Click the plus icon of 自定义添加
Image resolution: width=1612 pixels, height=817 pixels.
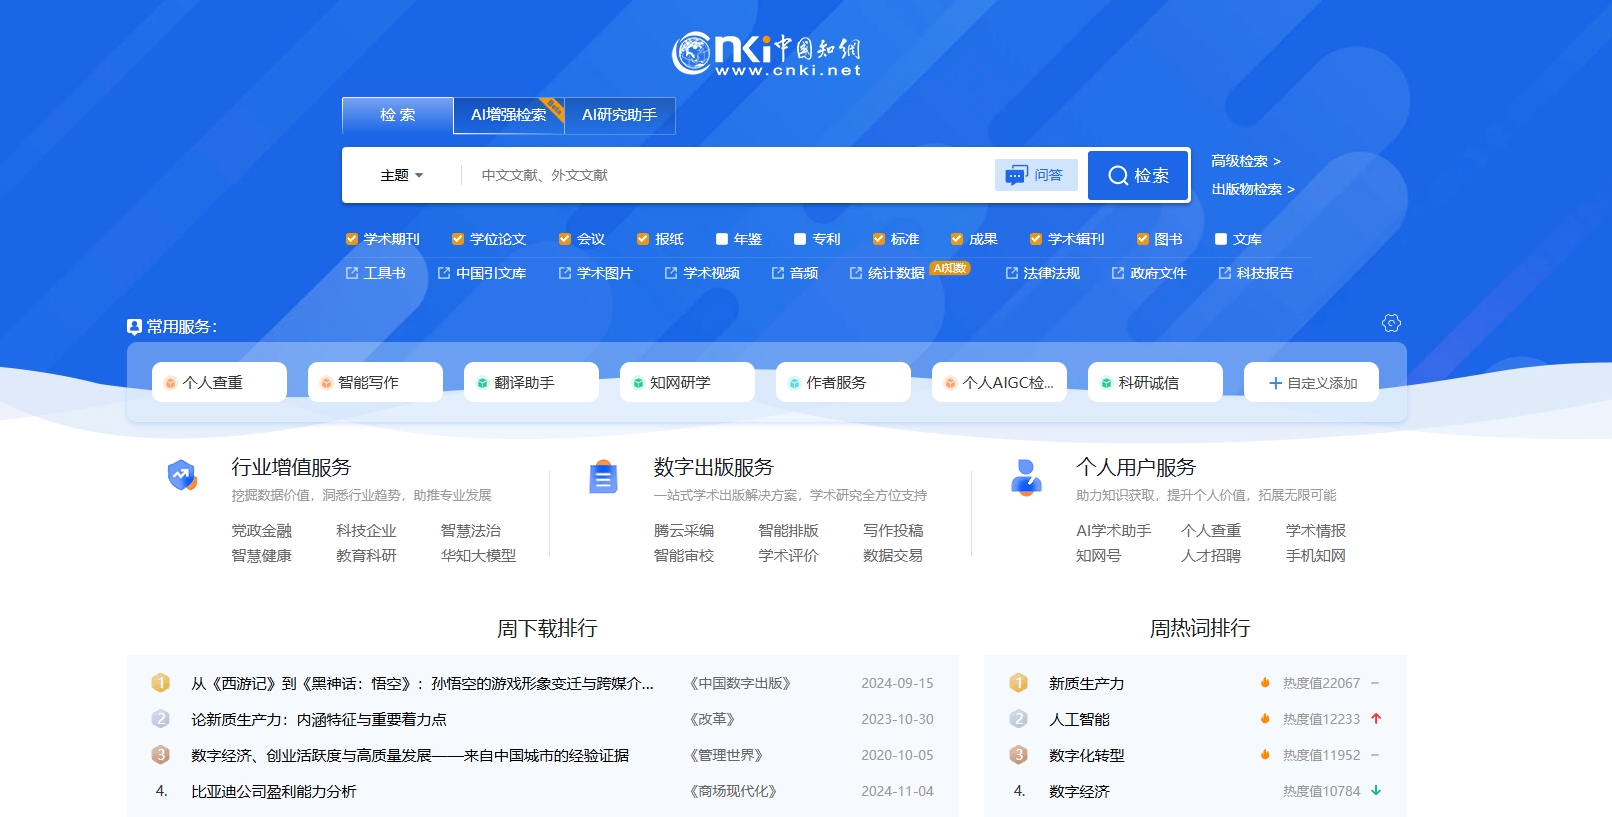(1275, 383)
